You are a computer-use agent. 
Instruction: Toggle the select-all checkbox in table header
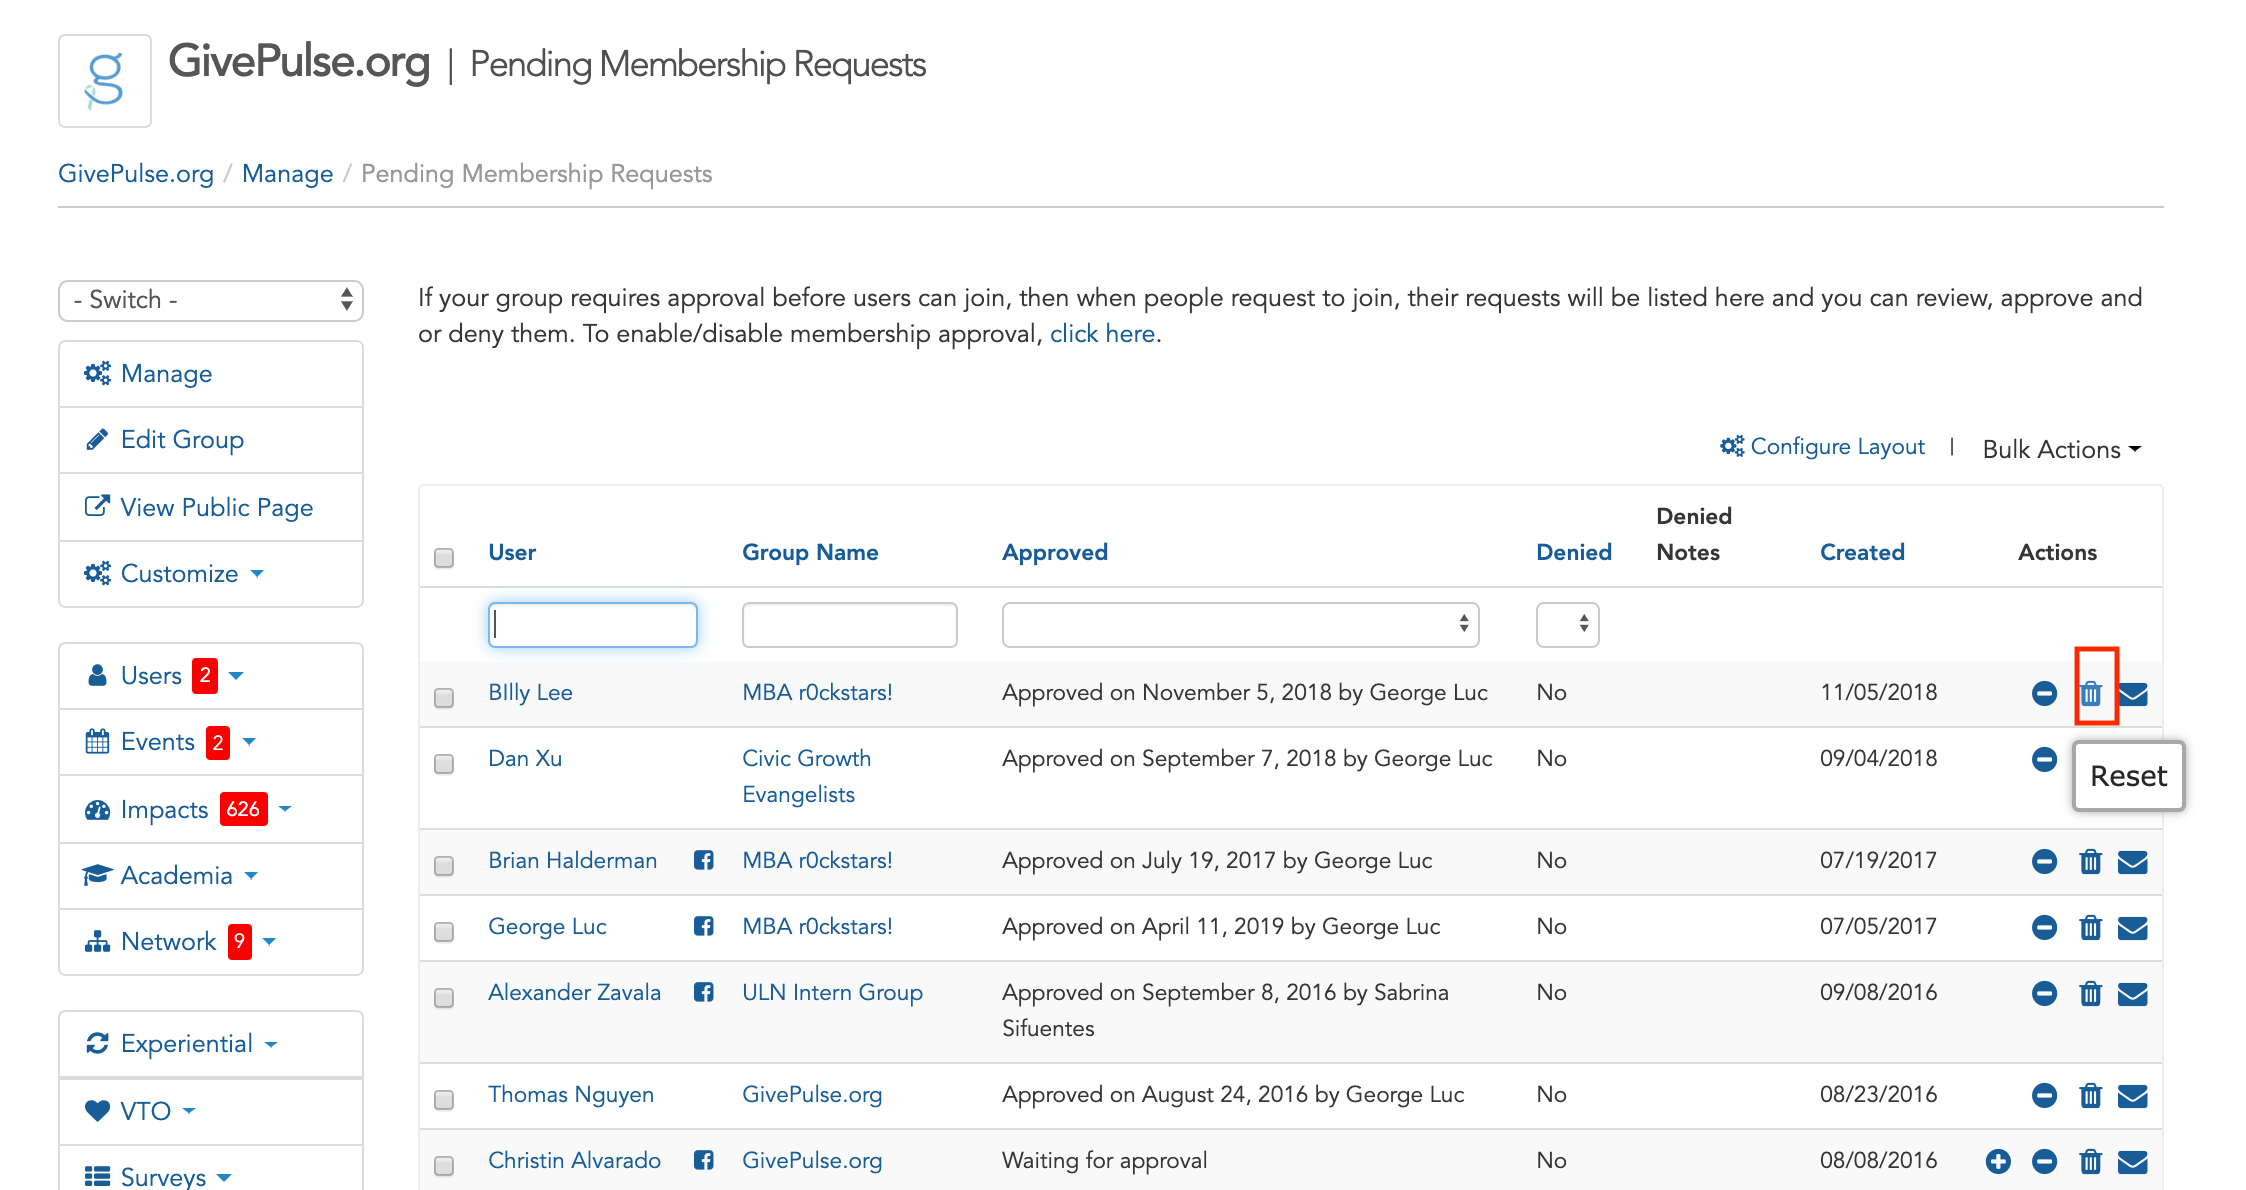444,557
